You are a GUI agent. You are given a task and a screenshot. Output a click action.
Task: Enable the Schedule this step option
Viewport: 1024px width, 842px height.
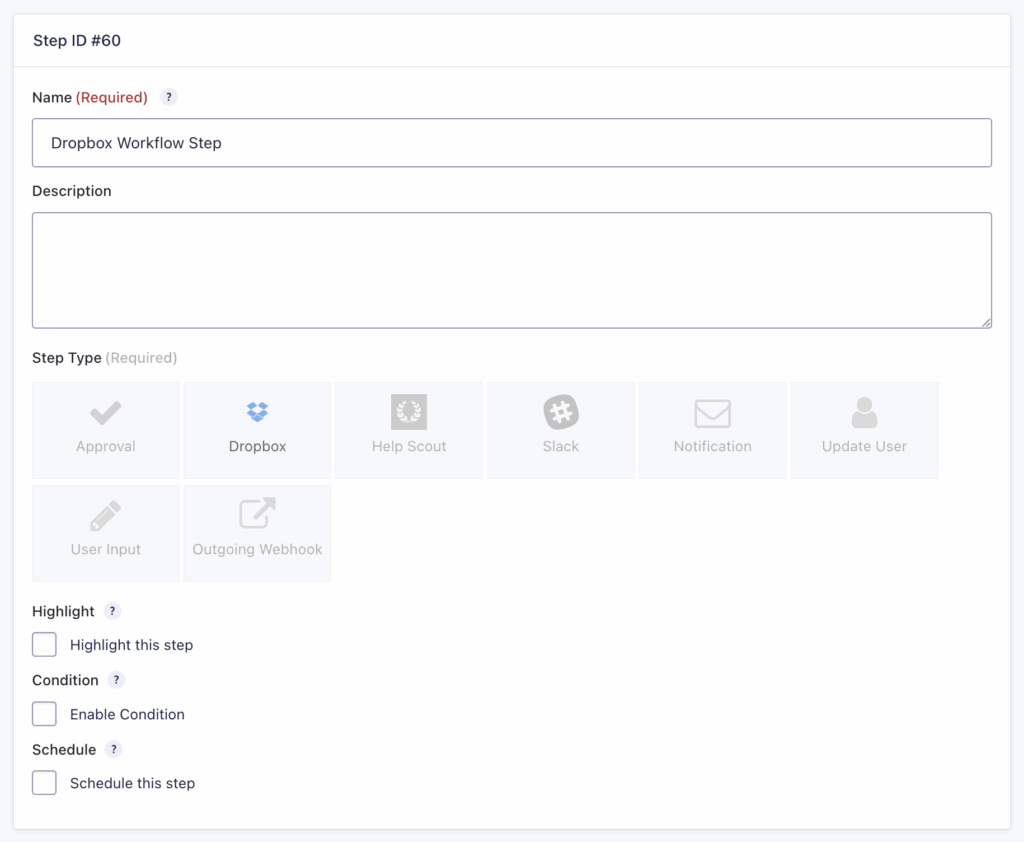(x=44, y=782)
